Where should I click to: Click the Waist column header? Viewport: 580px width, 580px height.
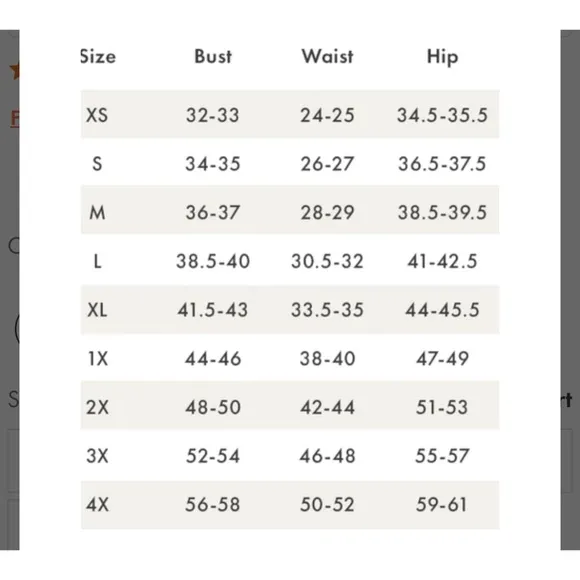(327, 57)
